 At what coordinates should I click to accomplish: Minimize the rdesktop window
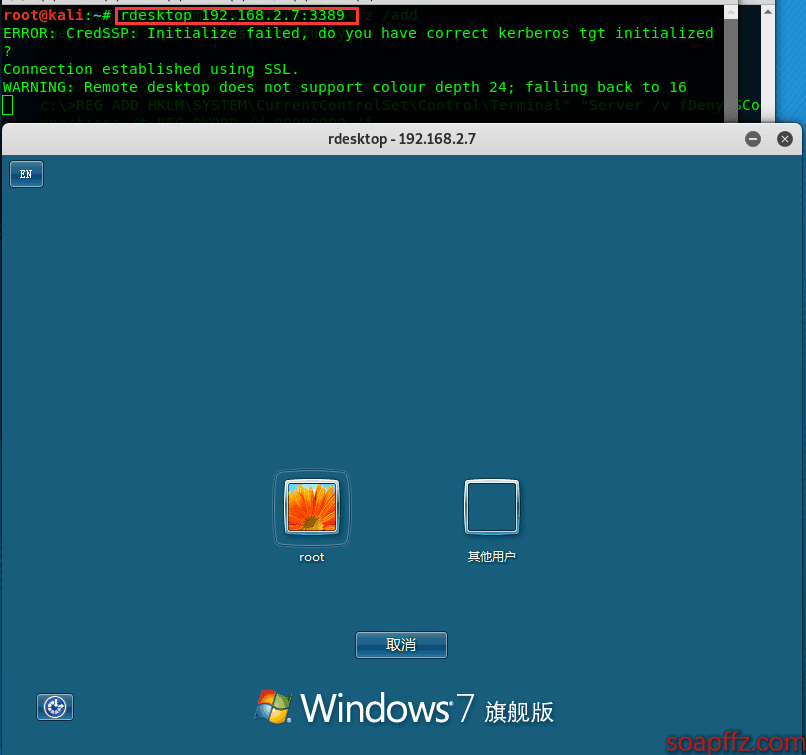pos(753,139)
